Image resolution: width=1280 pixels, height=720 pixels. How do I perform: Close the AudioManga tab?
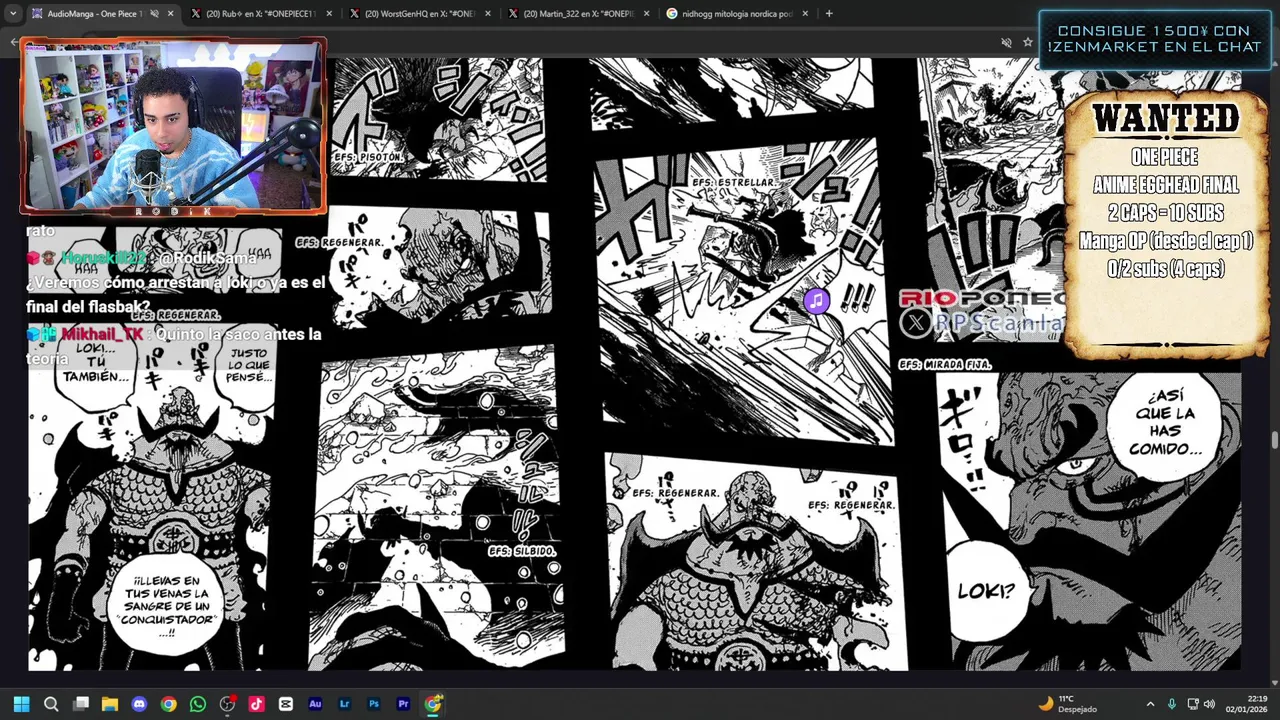[170, 14]
